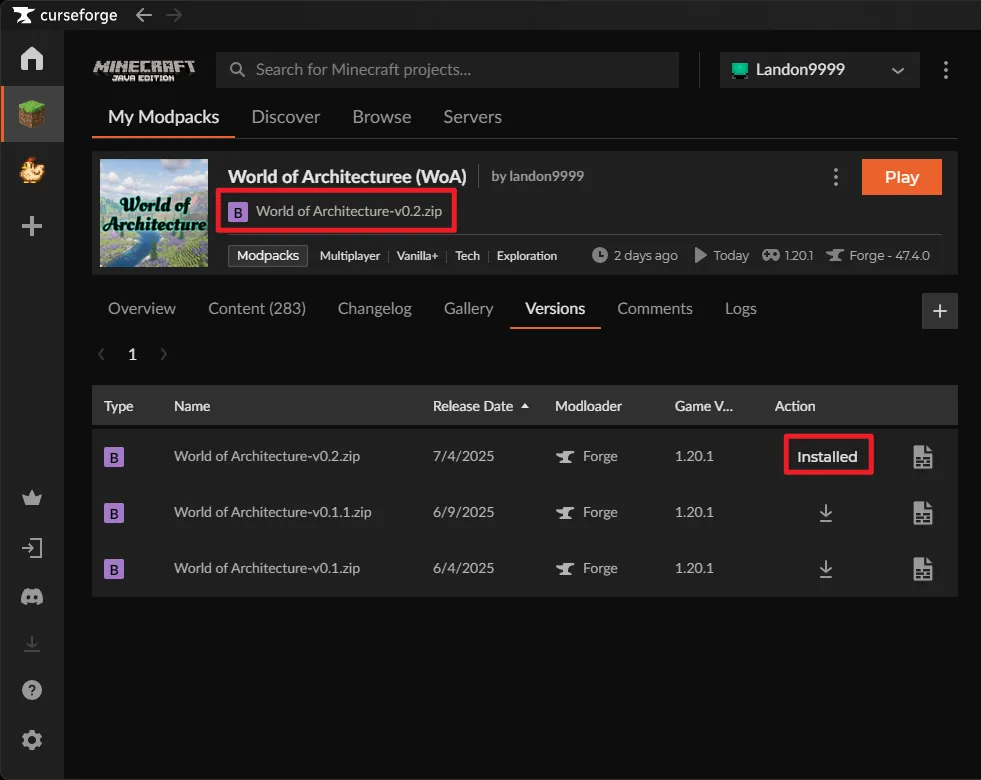Open the Logs tab
Screen dimensions: 981x780
(740, 308)
